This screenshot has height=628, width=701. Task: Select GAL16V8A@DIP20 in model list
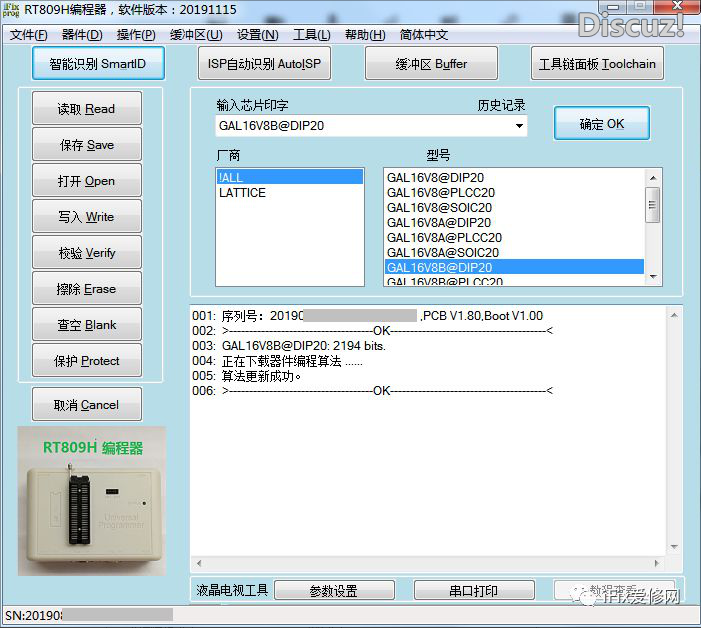point(514,223)
